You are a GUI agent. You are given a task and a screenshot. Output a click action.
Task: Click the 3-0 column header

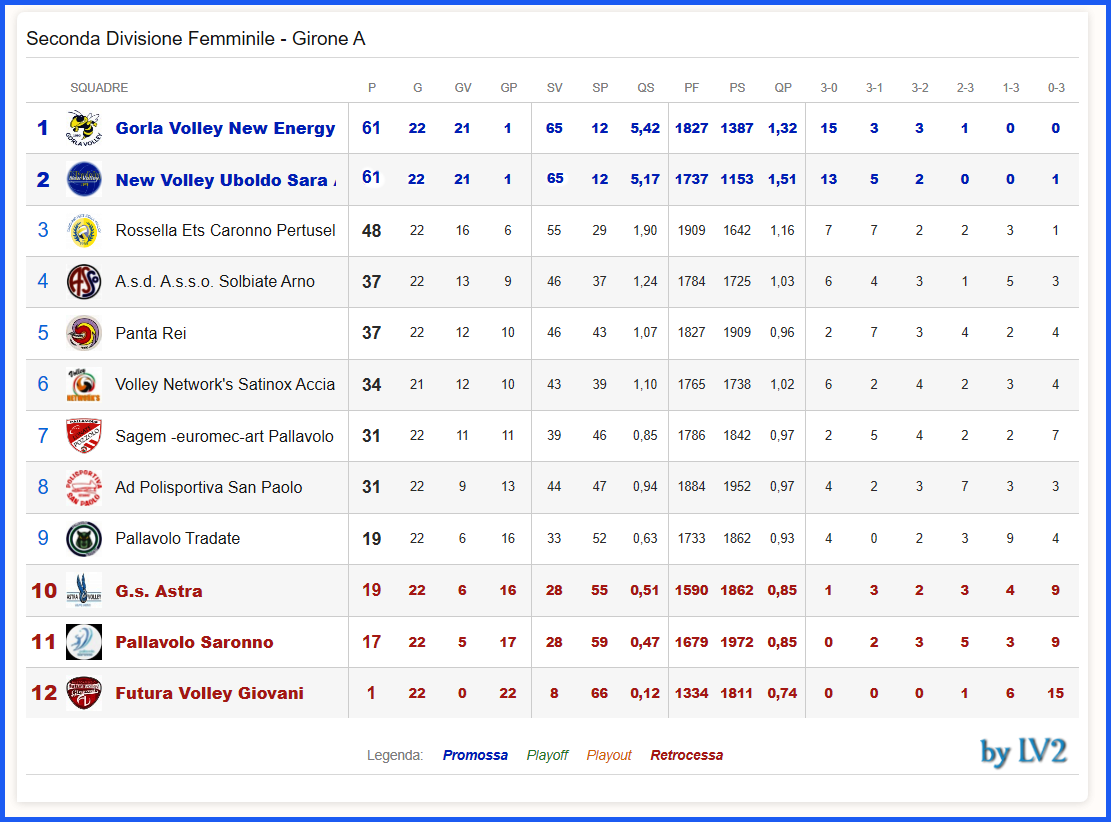828,88
